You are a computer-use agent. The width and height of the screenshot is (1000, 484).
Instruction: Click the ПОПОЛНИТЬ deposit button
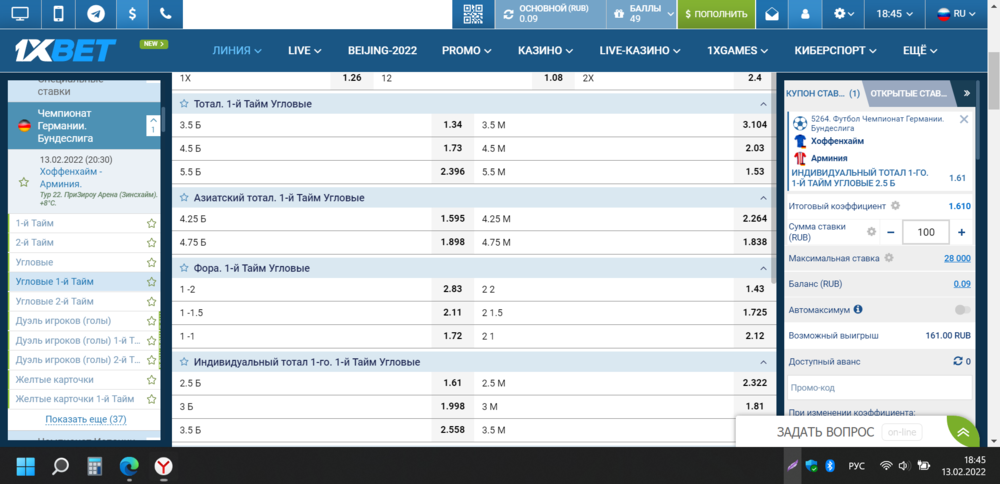tap(716, 14)
